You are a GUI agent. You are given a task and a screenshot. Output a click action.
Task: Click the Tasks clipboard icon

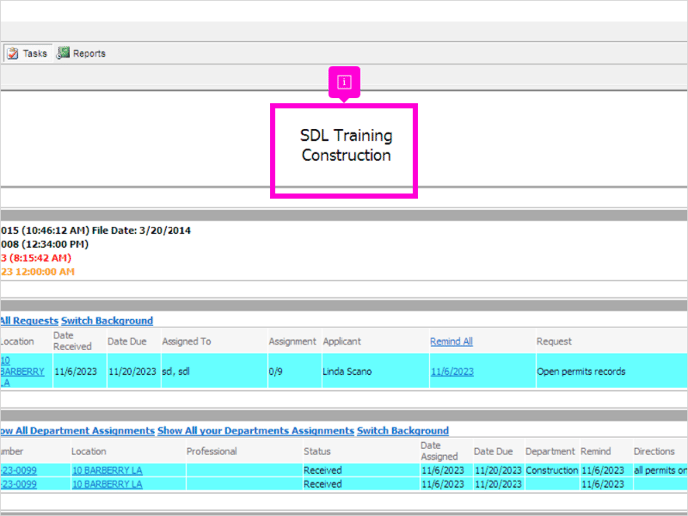click(13, 53)
